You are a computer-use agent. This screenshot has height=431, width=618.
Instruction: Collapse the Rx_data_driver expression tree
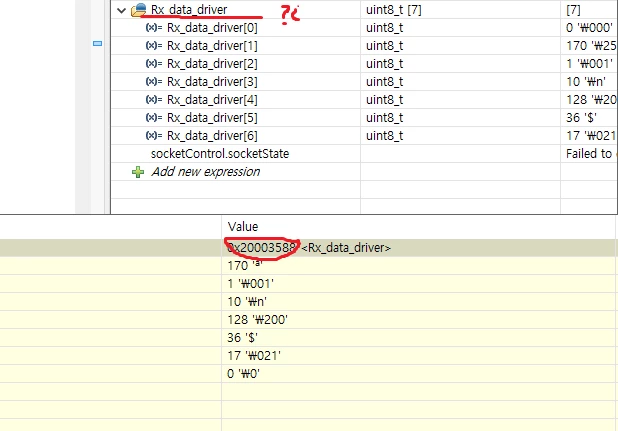coord(121,11)
